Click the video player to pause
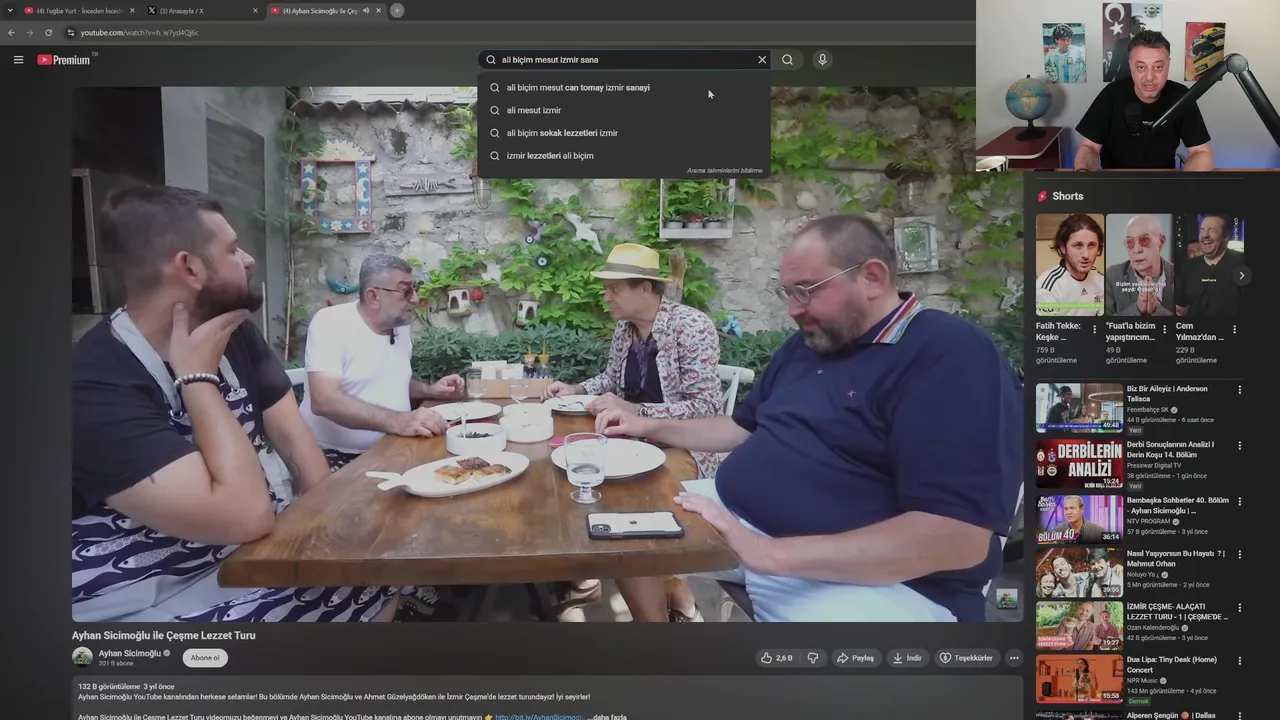 [548, 354]
